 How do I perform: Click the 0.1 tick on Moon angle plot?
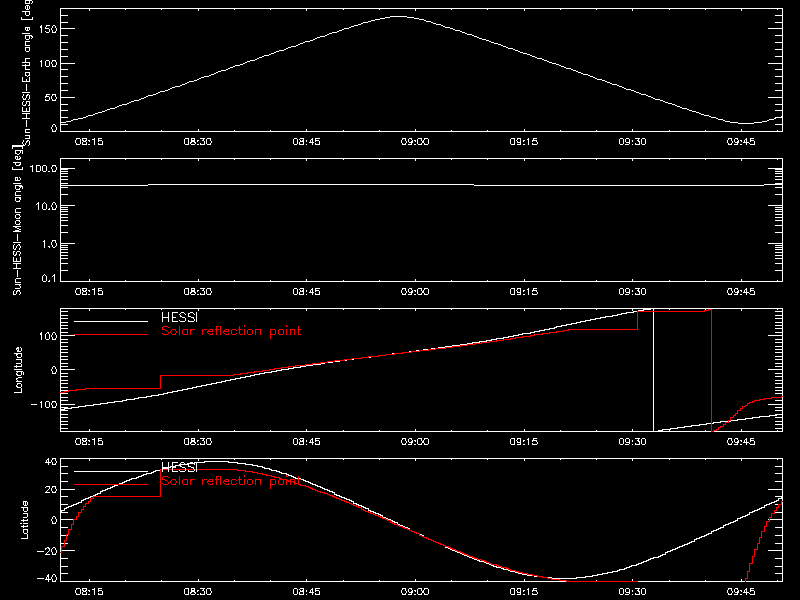(51, 278)
